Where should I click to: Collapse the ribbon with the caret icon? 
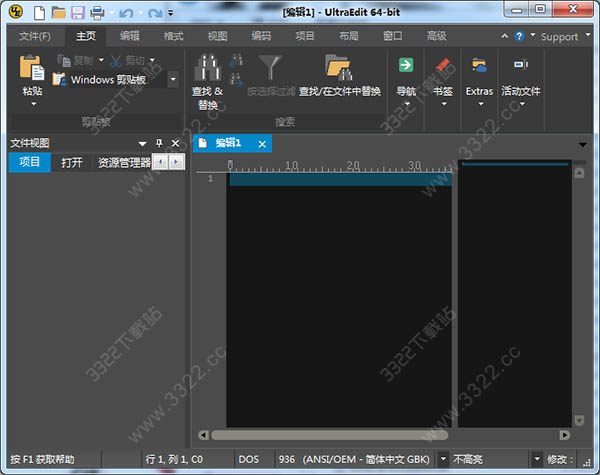click(505, 36)
